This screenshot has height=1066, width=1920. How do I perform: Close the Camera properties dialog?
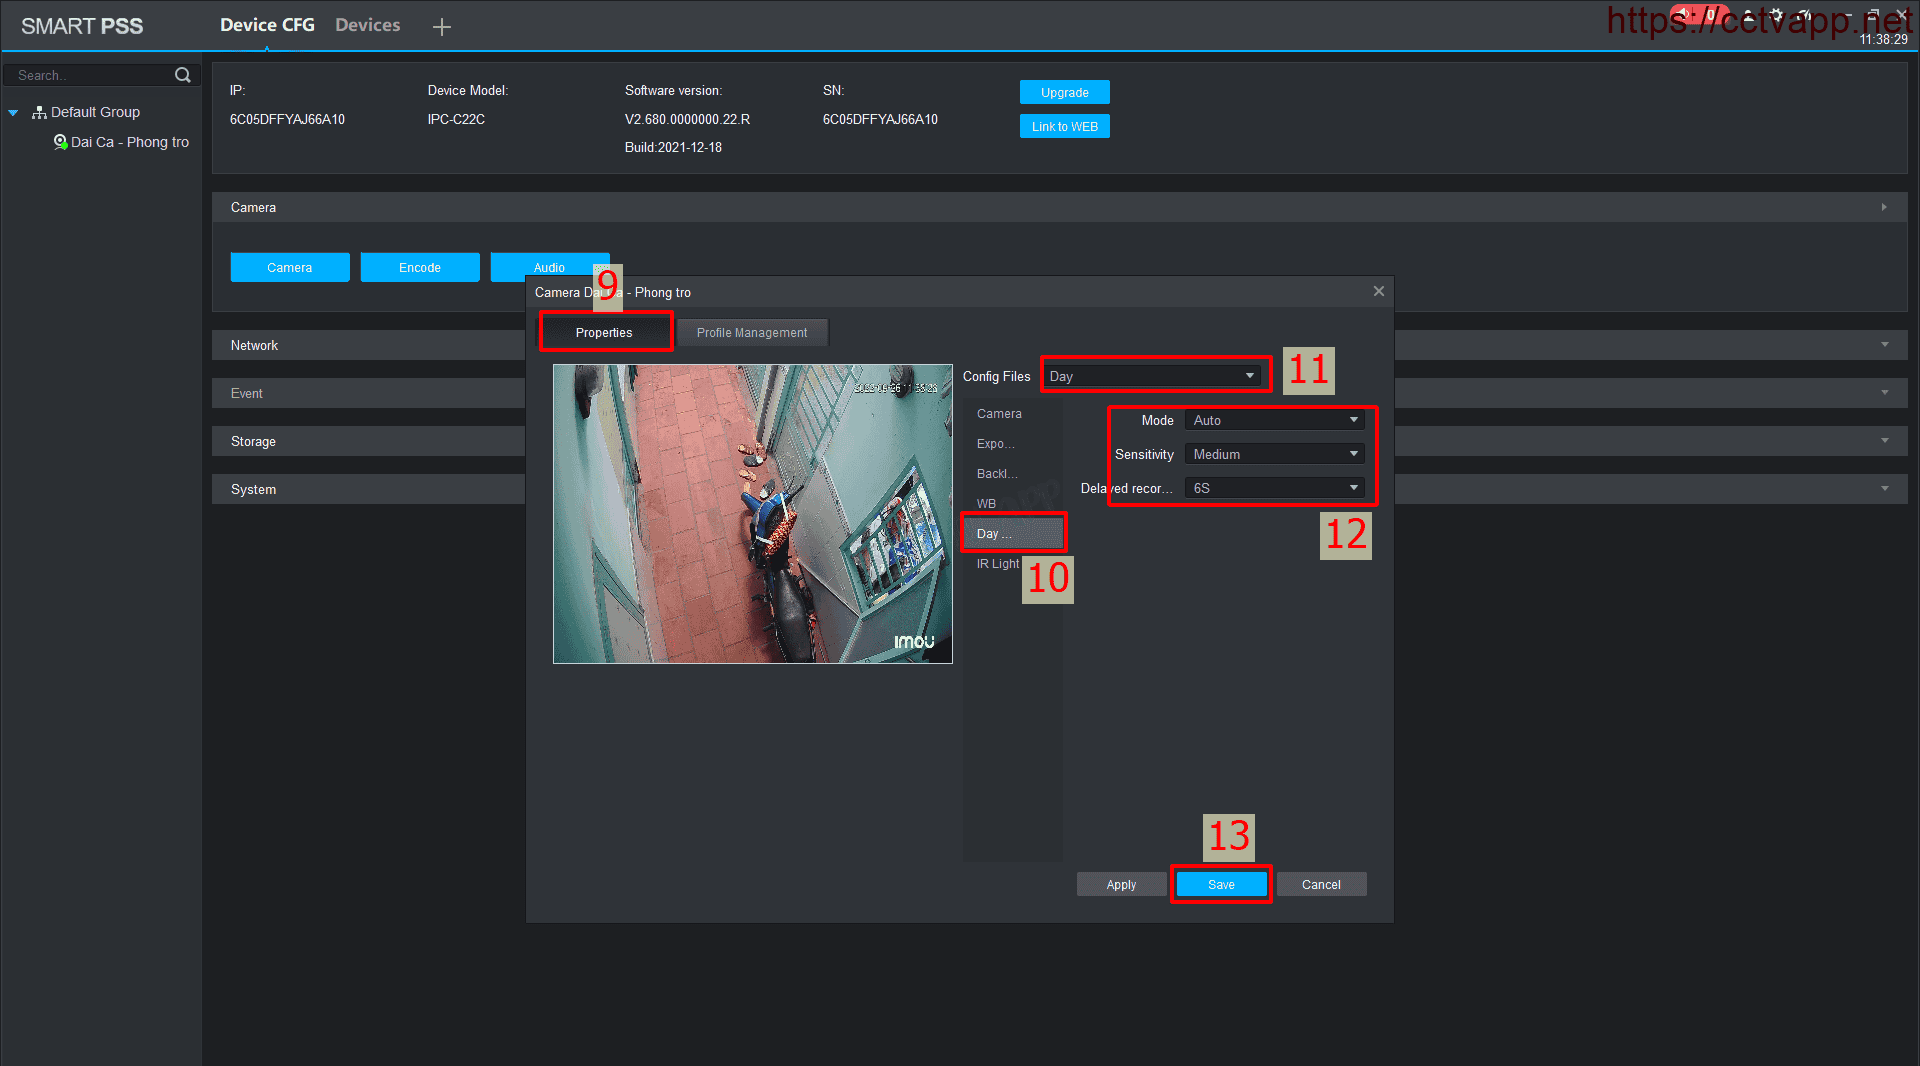pyautogui.click(x=1378, y=291)
